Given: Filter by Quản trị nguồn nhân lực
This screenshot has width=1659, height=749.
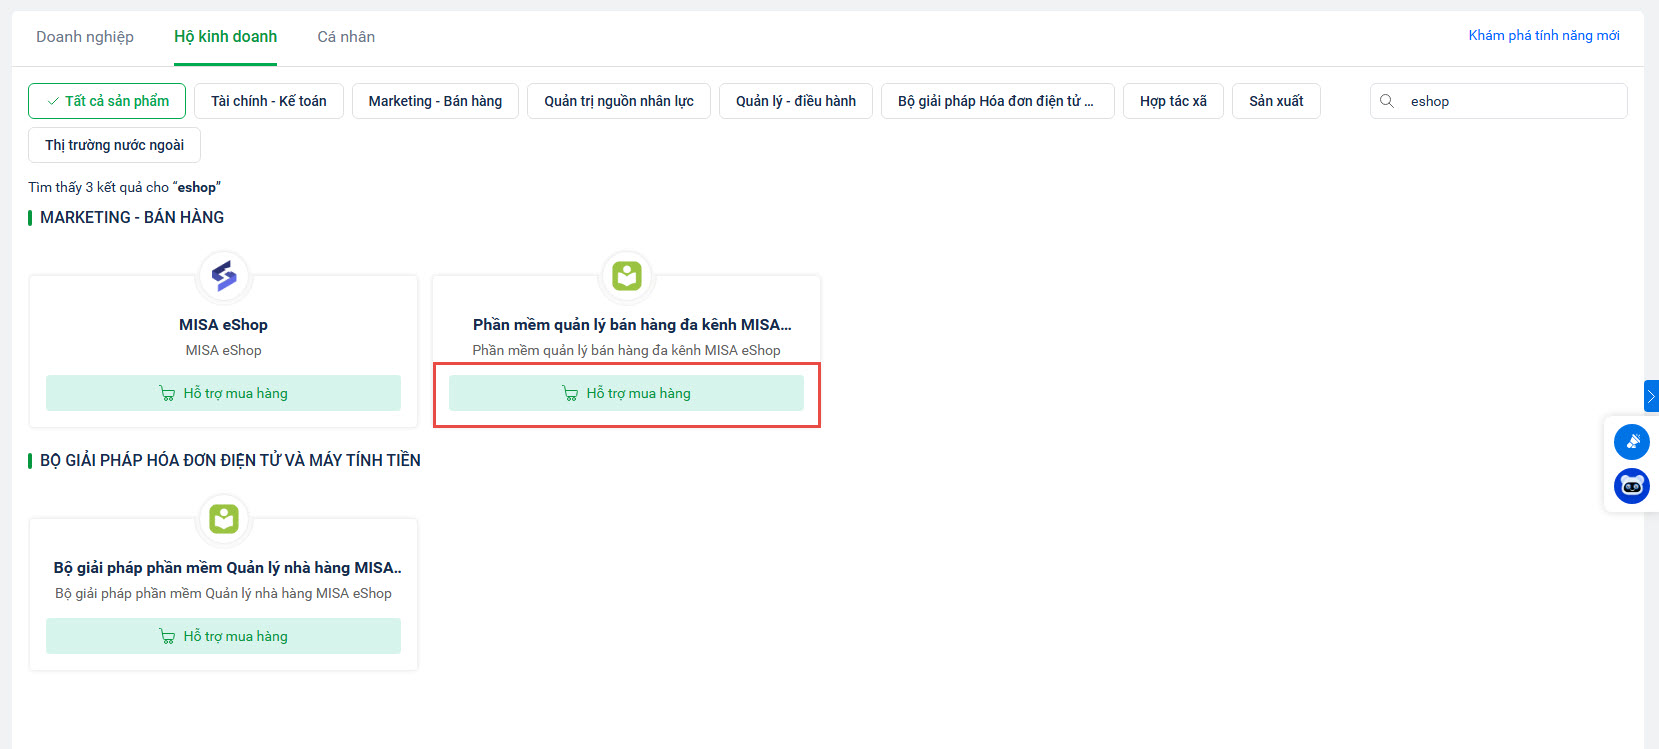Looking at the screenshot, I should point(619,101).
